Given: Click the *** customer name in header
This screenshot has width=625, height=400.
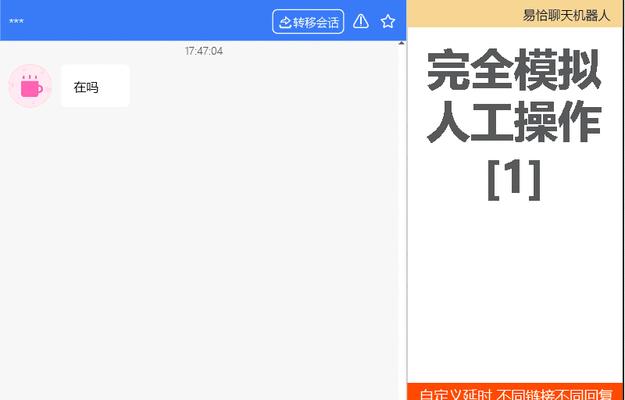Looking at the screenshot, I should [16, 22].
